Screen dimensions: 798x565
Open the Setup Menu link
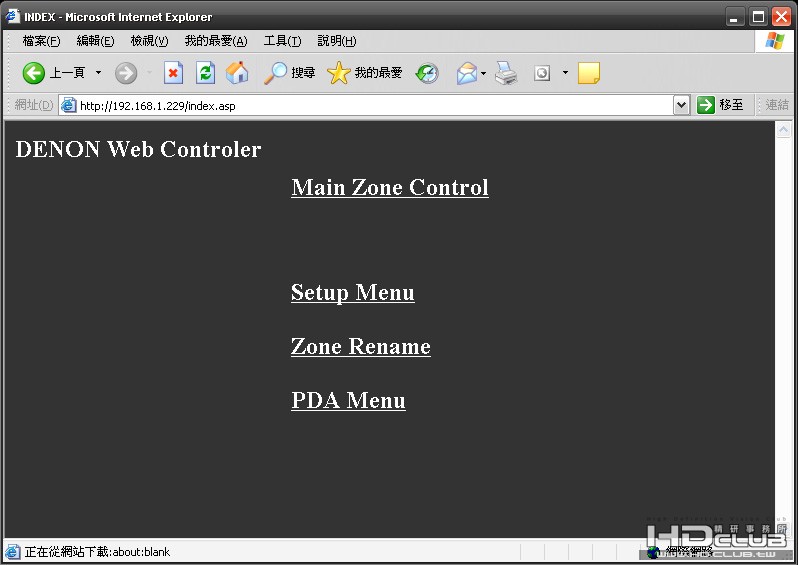pyautogui.click(x=353, y=292)
